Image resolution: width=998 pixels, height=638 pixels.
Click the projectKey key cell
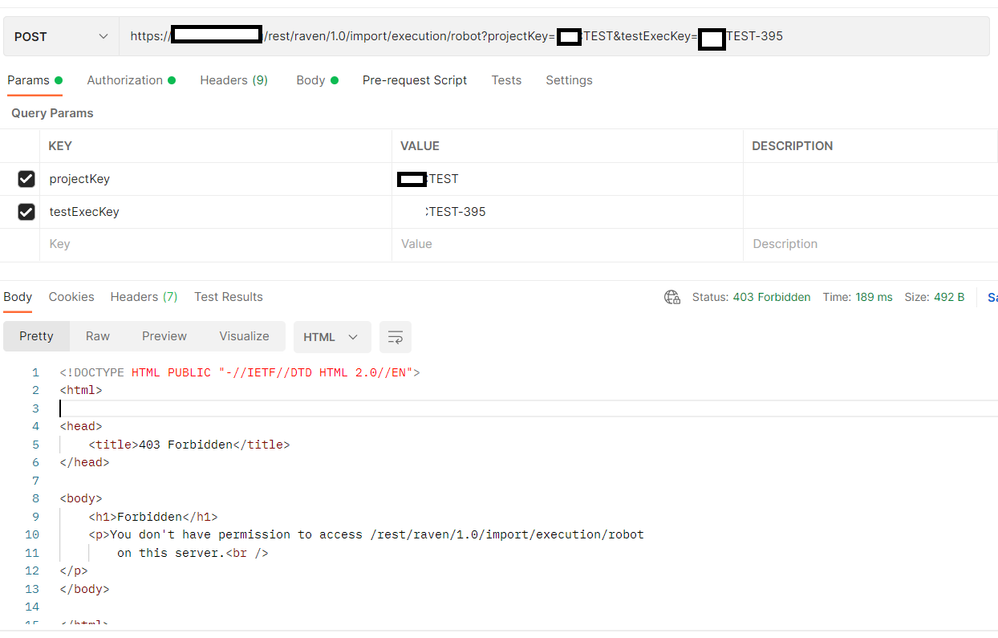pyautogui.click(x=216, y=179)
